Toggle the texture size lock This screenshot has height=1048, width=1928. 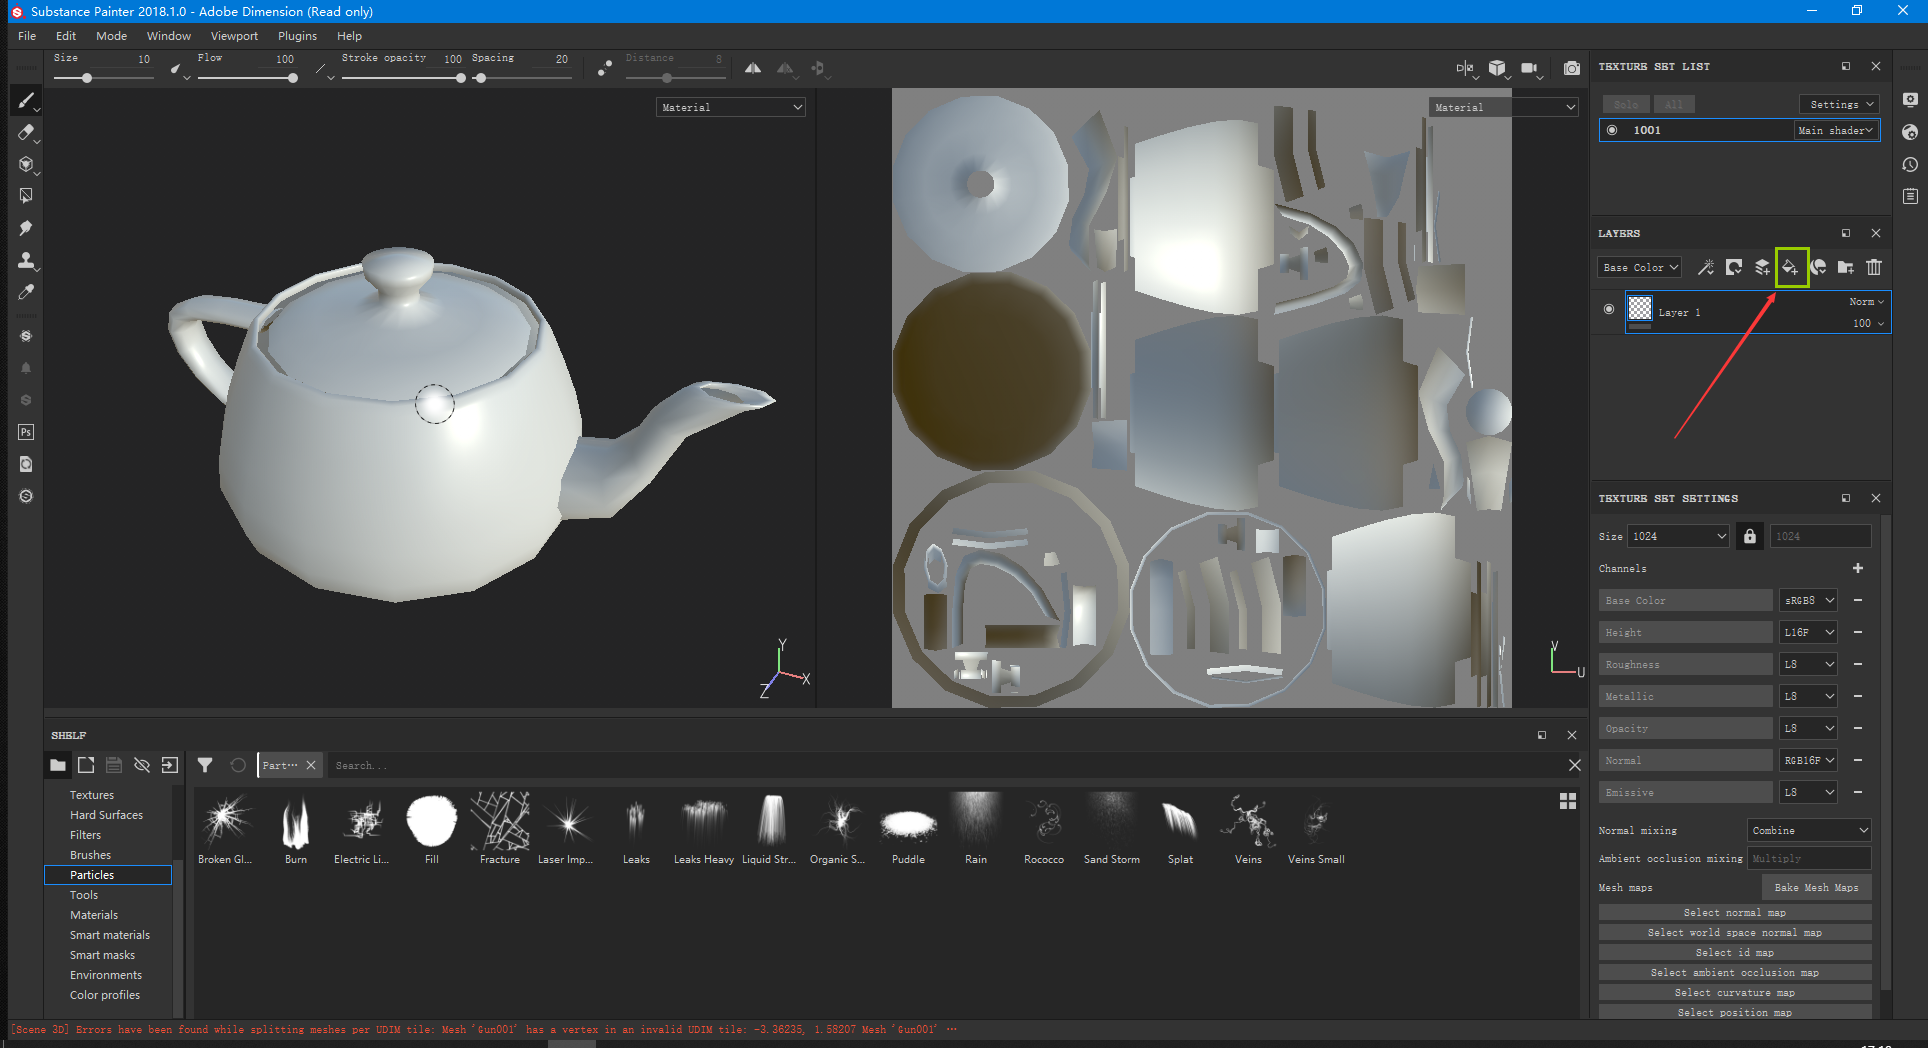point(1750,536)
